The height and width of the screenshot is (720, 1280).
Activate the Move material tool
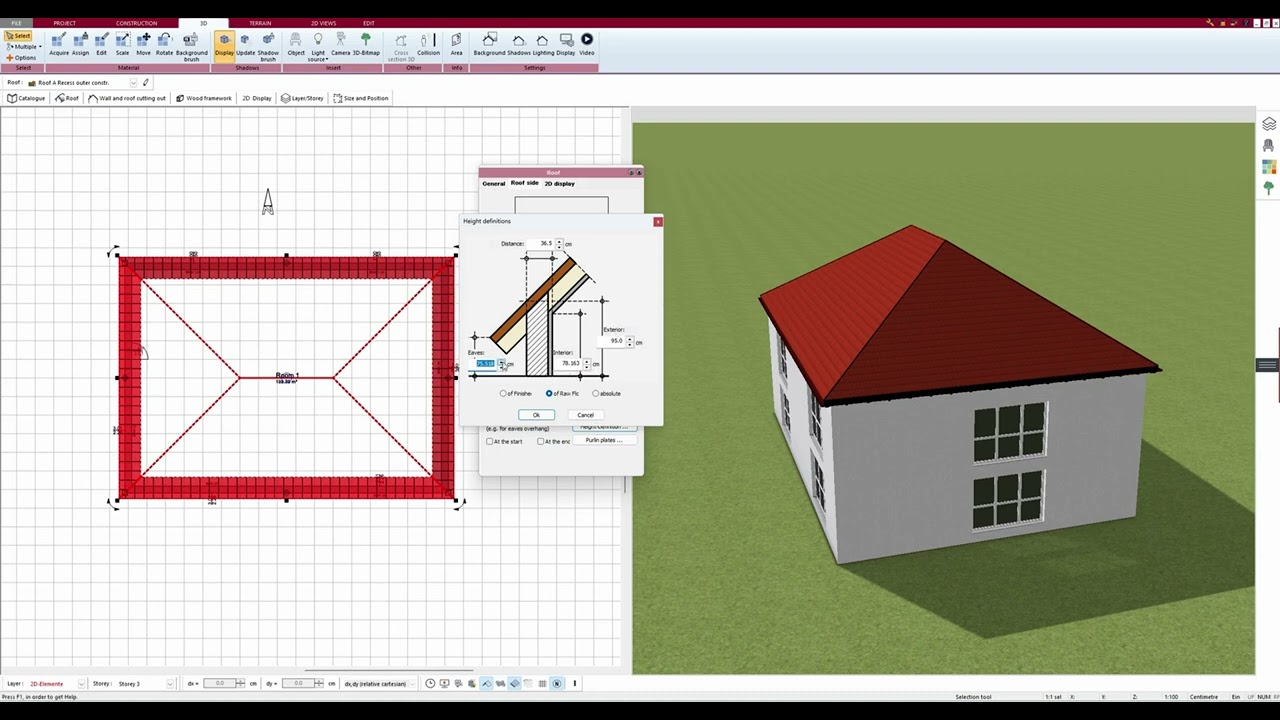point(143,43)
